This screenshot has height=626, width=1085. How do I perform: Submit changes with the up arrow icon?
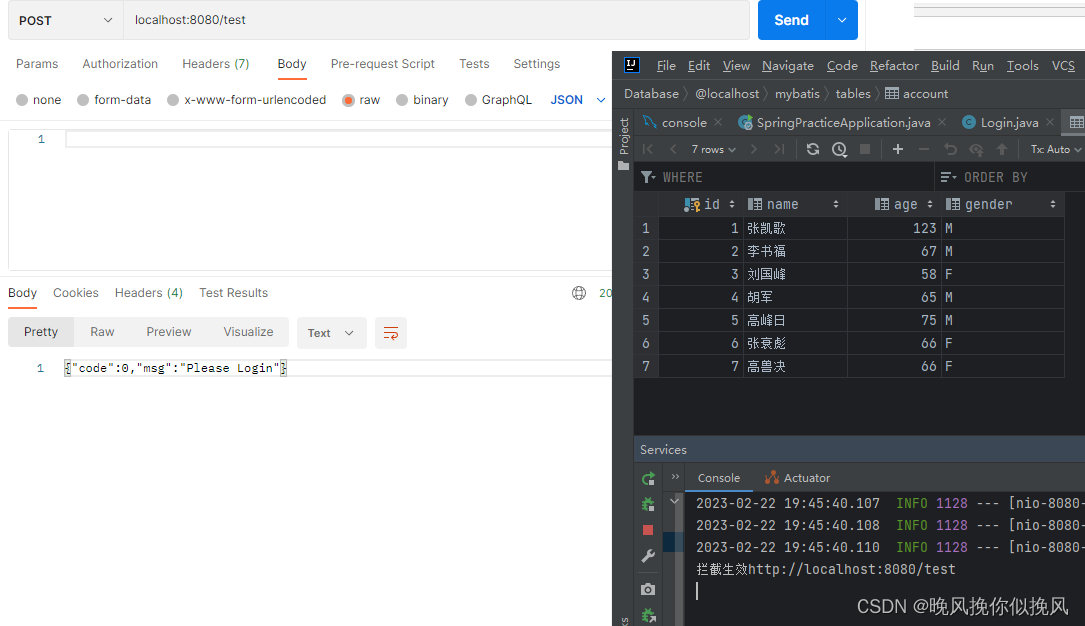[x=1002, y=149]
